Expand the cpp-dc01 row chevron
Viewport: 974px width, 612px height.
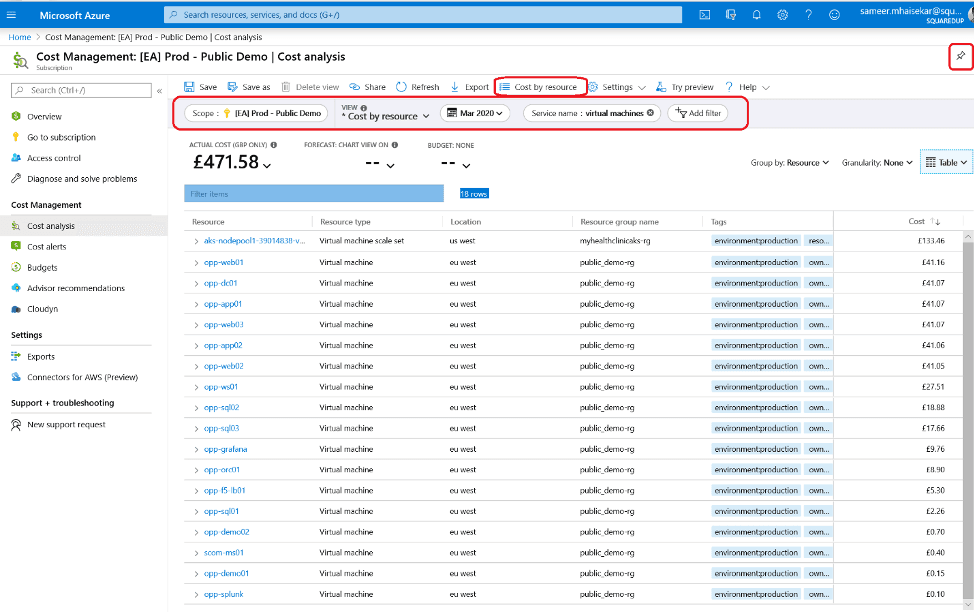tap(196, 283)
